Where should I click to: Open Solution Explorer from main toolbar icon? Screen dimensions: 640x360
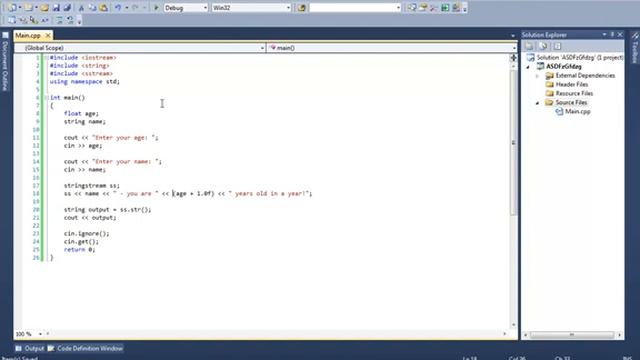411,7
